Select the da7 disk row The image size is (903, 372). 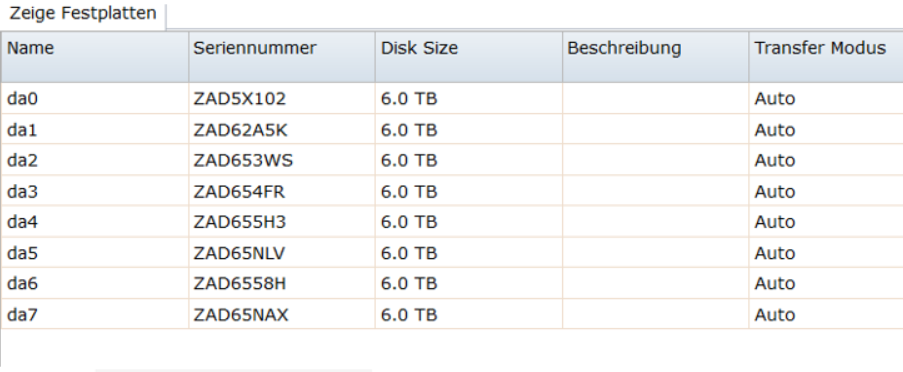[452, 314]
